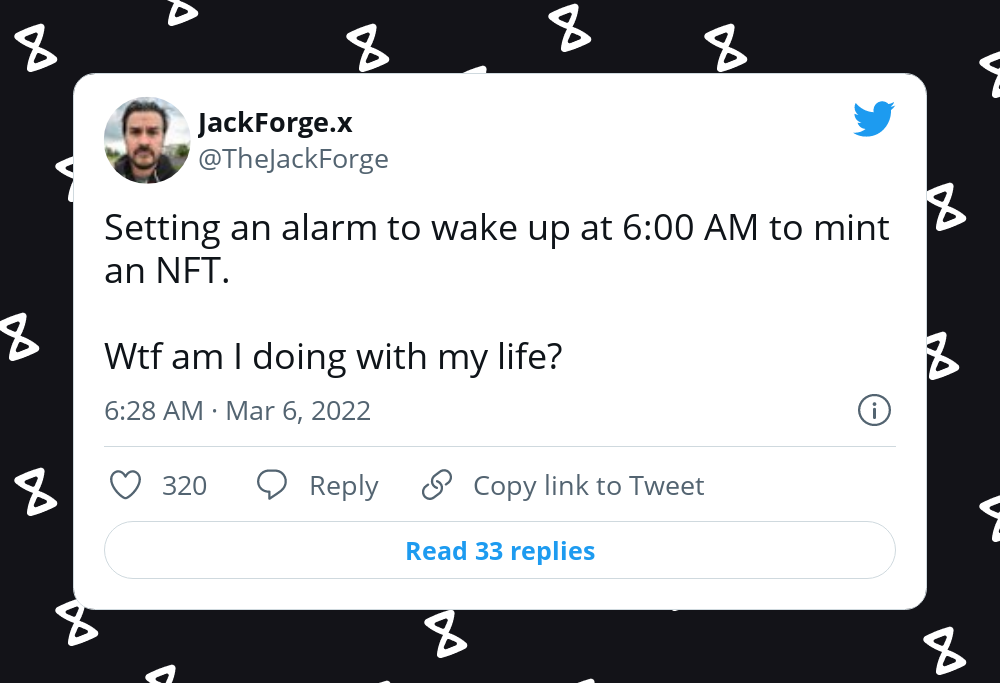View tweet details via the circled info icon
1000x683 pixels.
(874, 410)
